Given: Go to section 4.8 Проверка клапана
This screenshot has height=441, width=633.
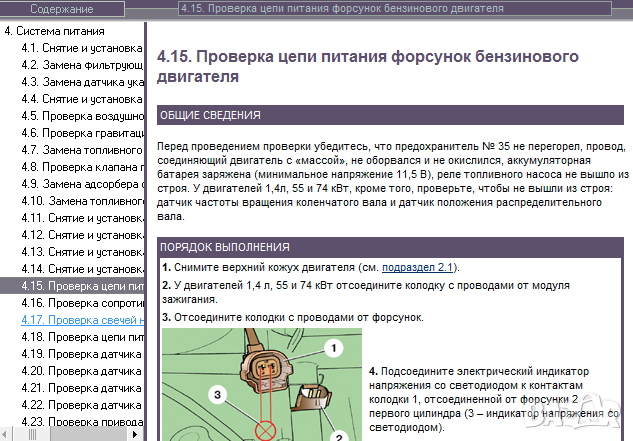Looking at the screenshot, I should (83, 167).
